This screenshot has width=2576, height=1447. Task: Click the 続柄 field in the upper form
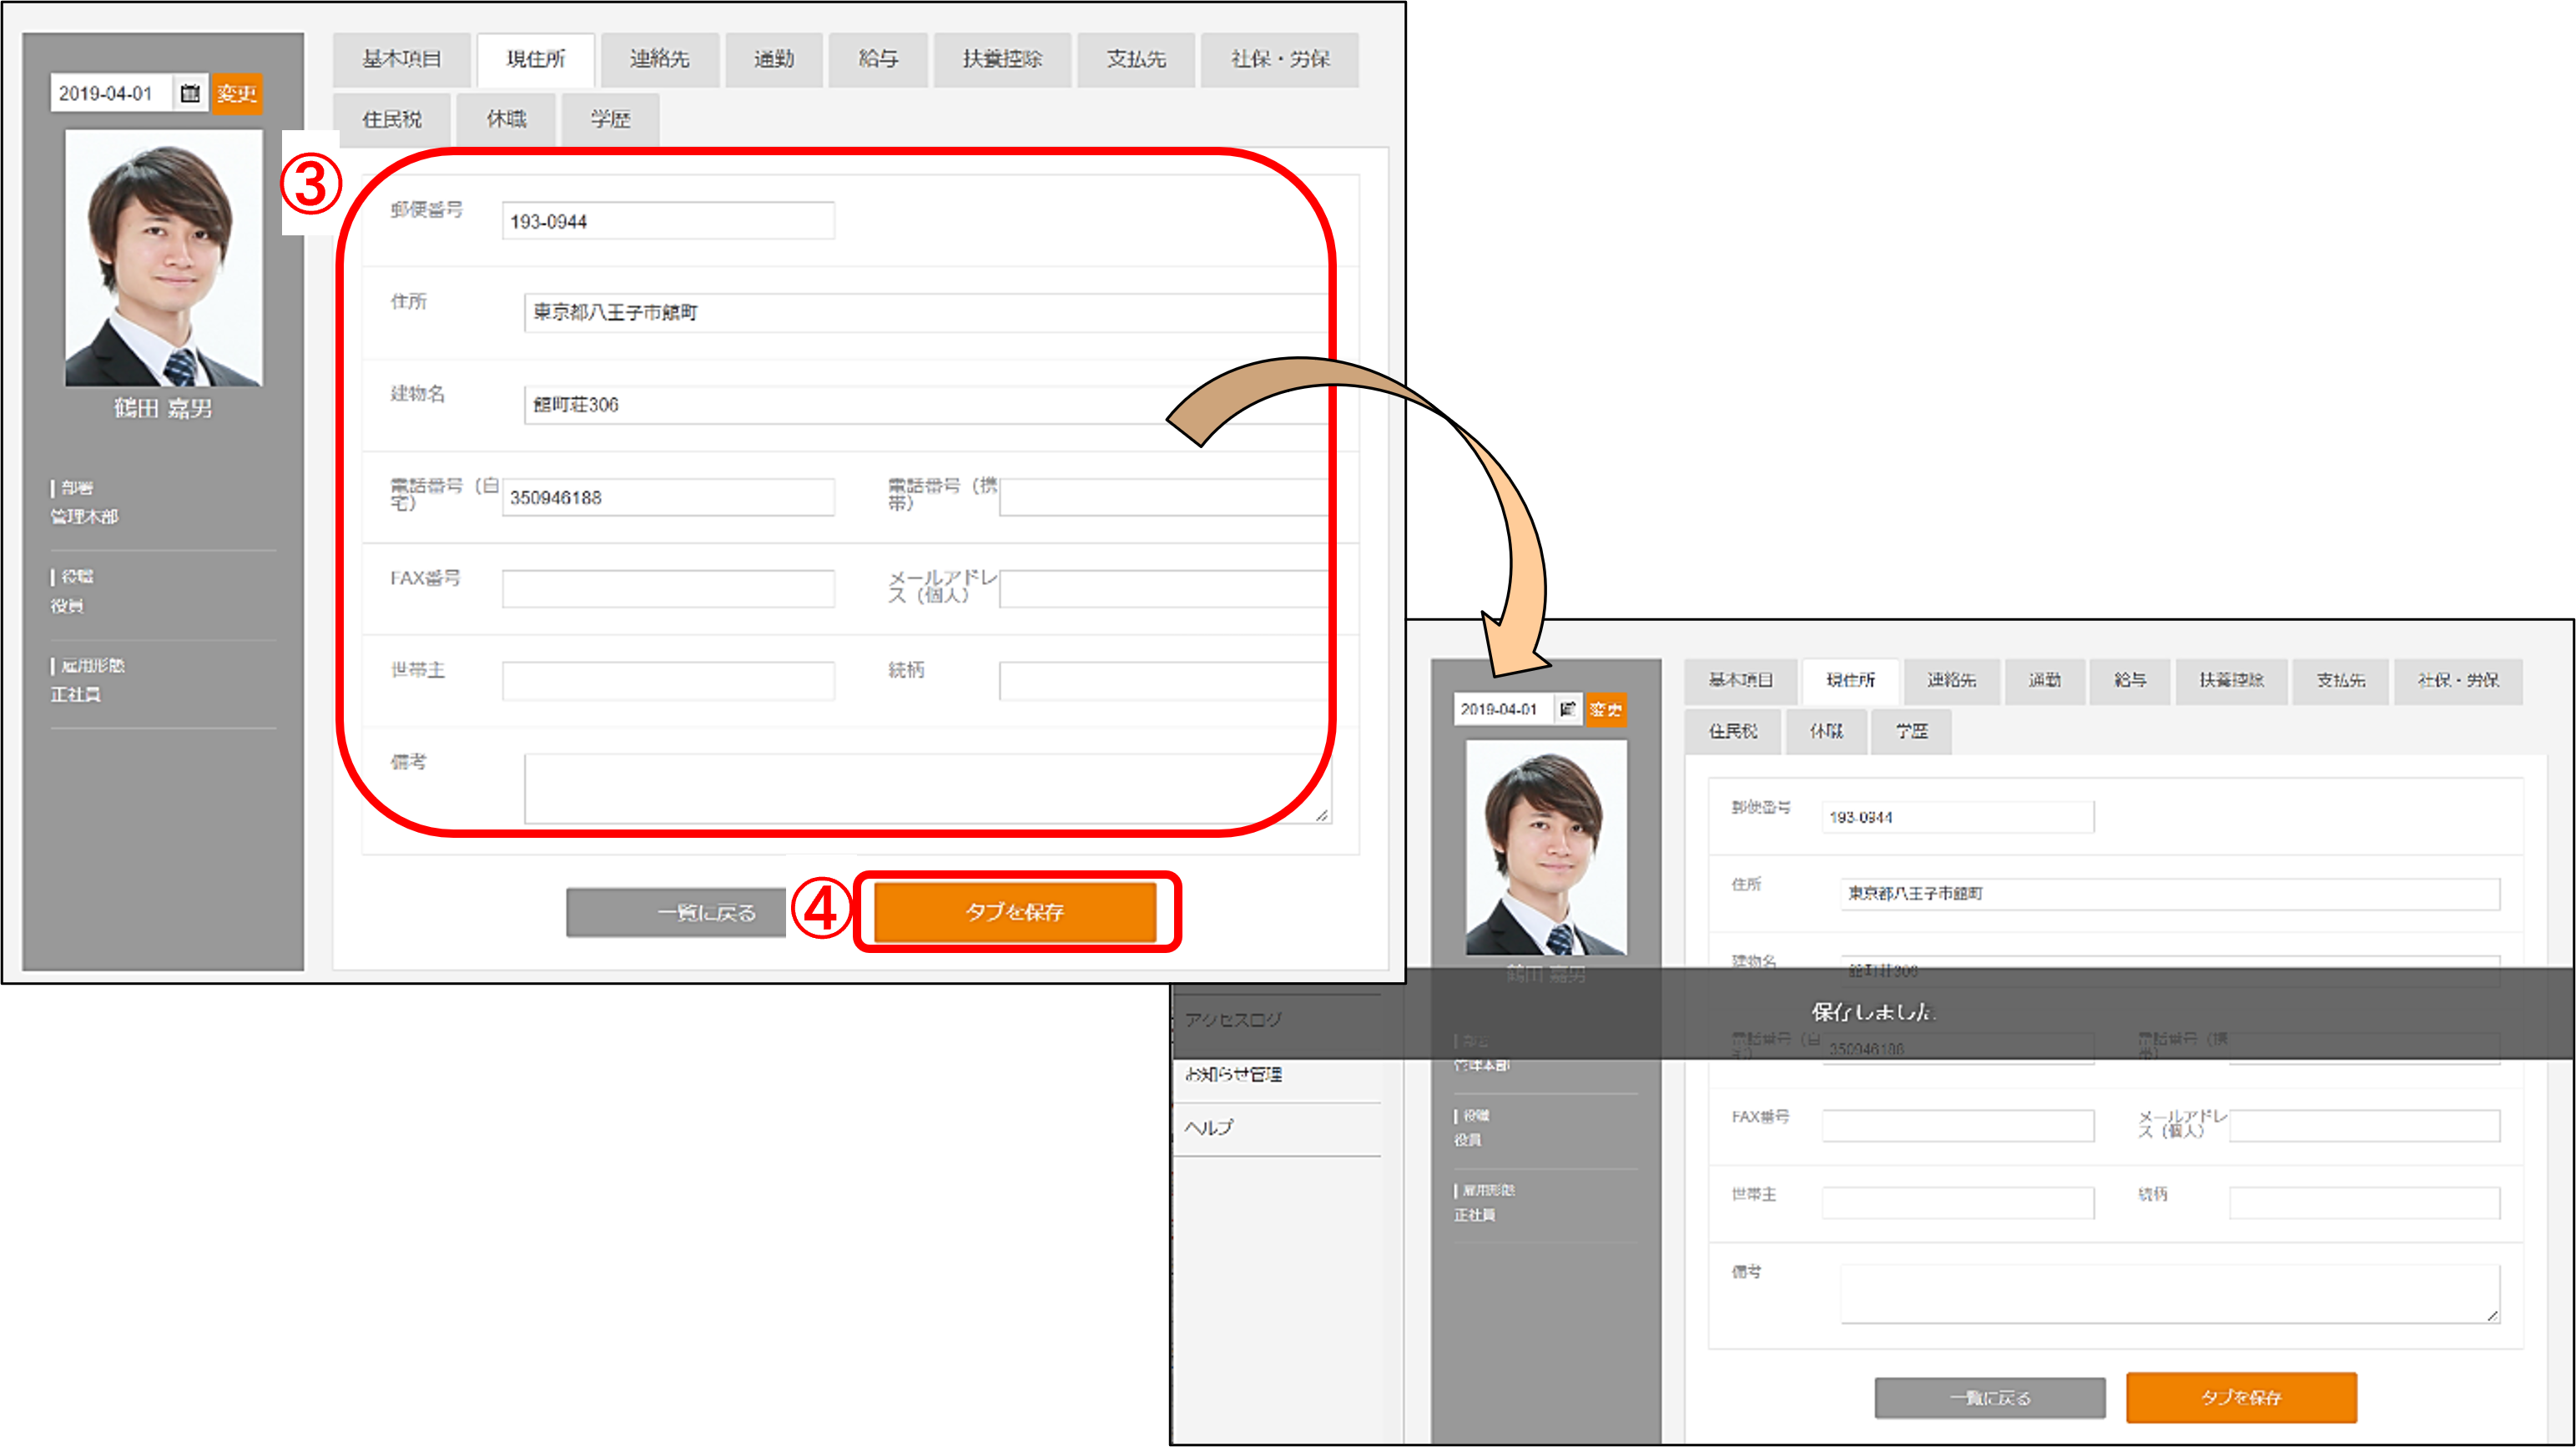pyautogui.click(x=1165, y=681)
